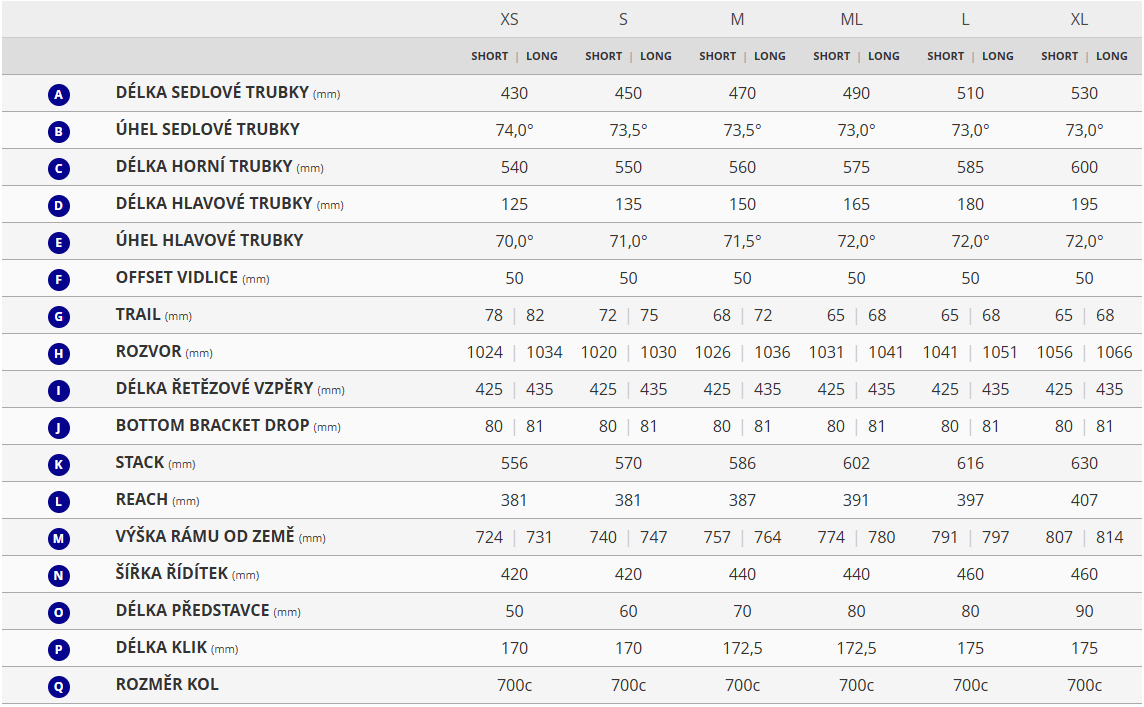Click standover value 814
The height and width of the screenshot is (707, 1144).
[1110, 538]
